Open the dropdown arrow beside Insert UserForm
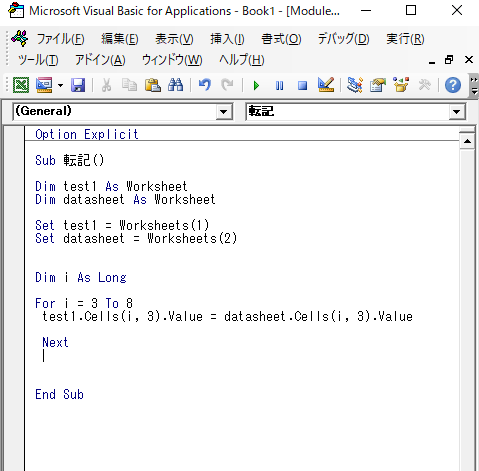The height and width of the screenshot is (471, 479). click(60, 85)
